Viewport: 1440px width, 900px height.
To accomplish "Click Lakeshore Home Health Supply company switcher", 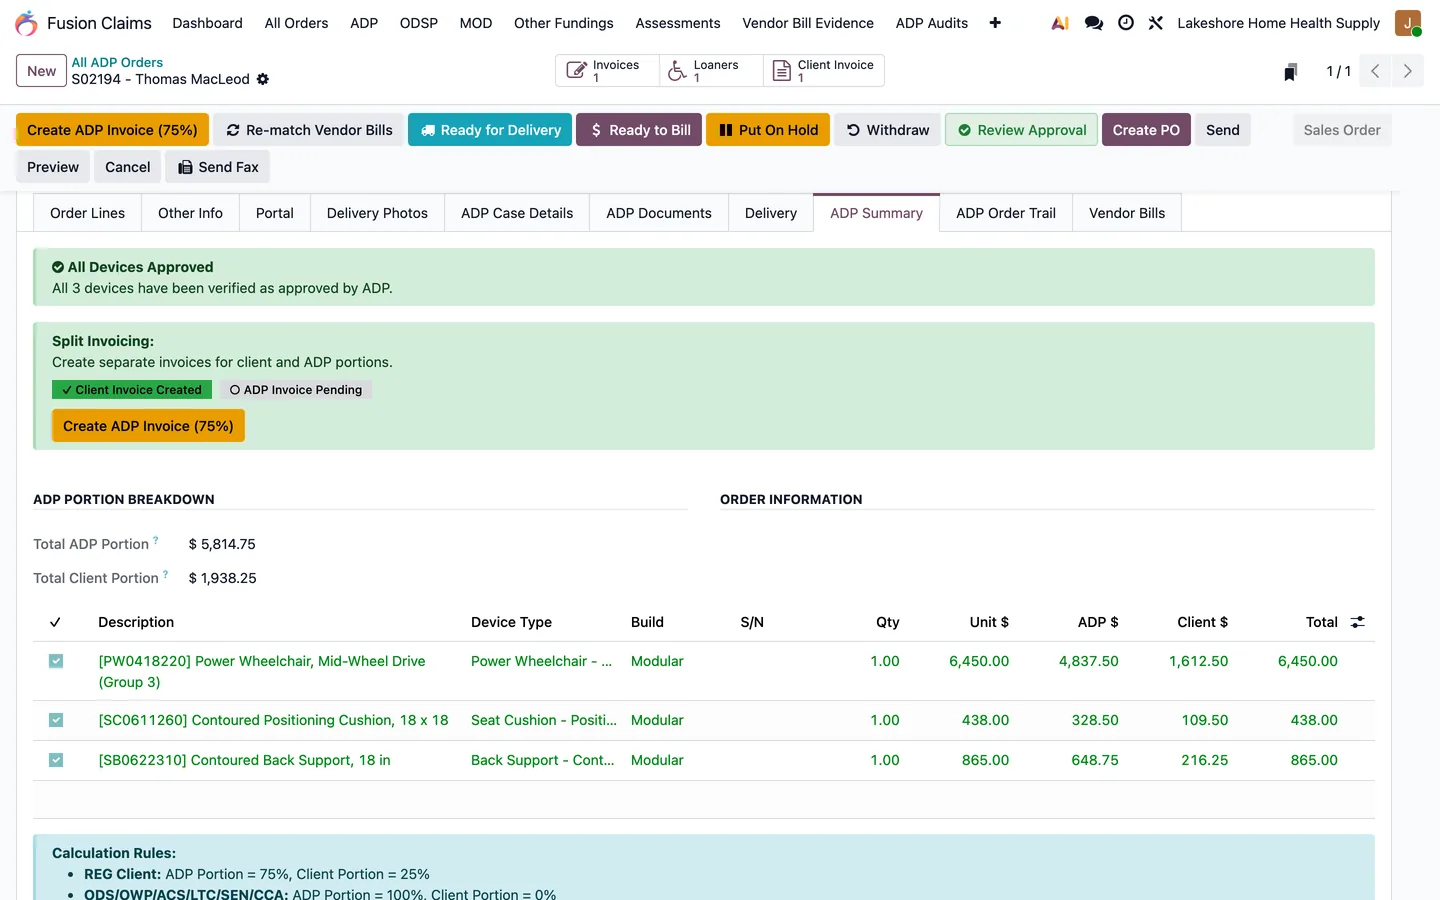I will click(x=1278, y=23).
